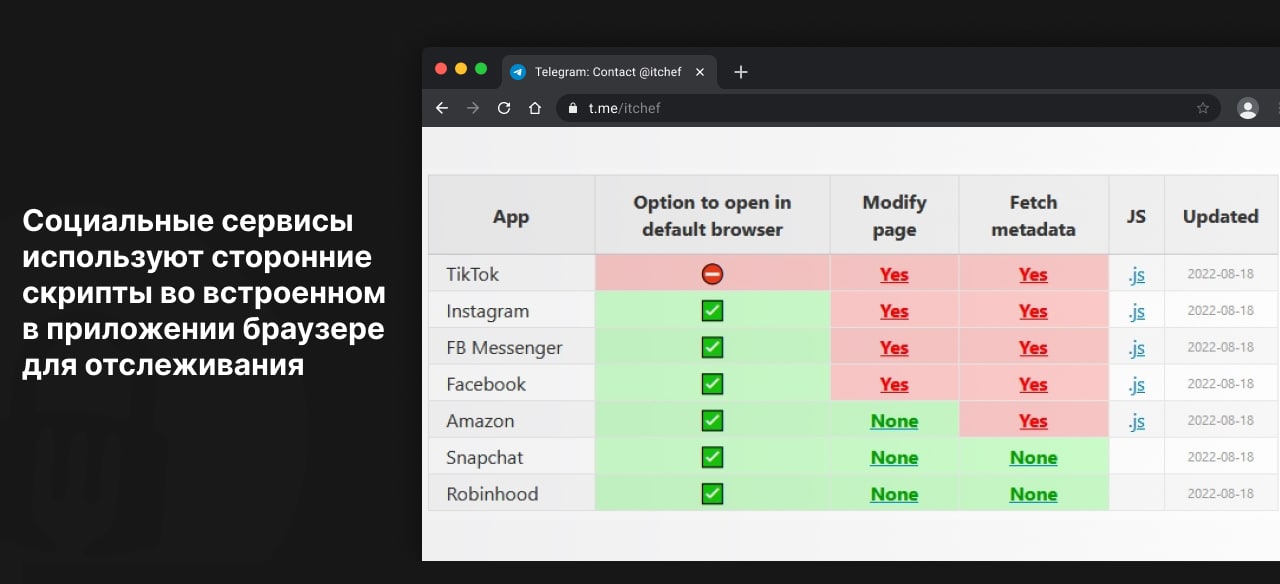
Task: Open the profile avatar icon
Action: tap(1248, 108)
